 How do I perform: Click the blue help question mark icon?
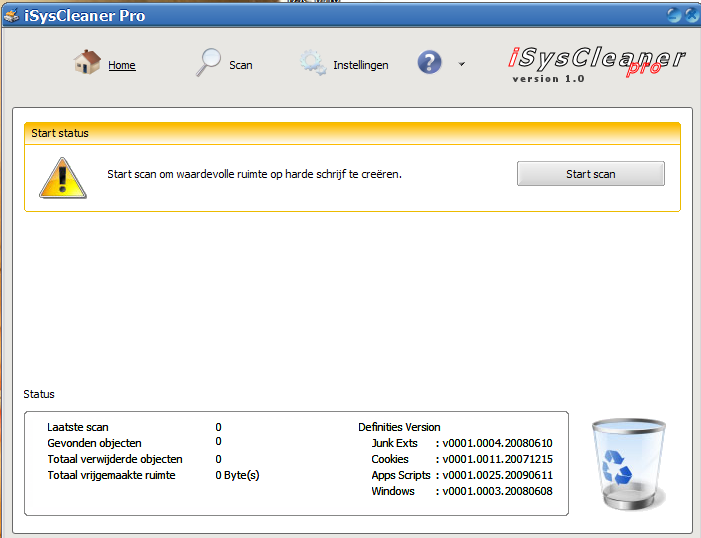click(430, 62)
